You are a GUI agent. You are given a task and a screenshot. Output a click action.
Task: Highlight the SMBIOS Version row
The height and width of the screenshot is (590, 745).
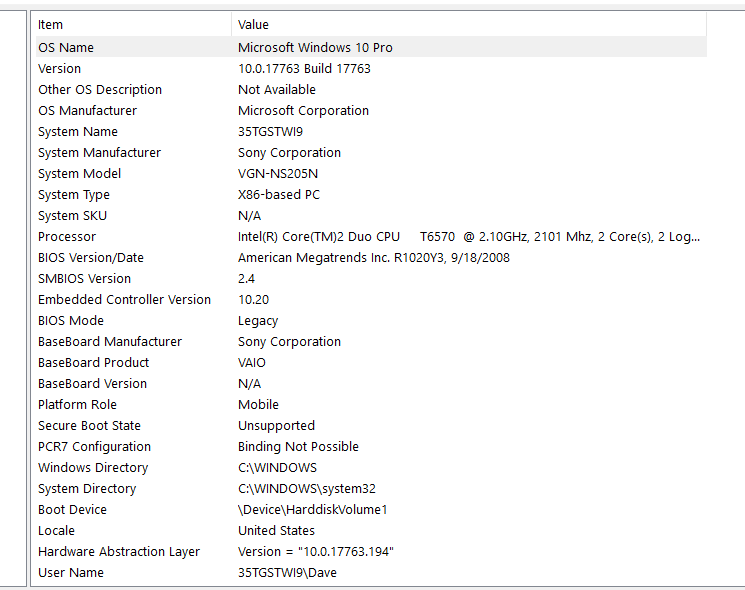coord(84,278)
